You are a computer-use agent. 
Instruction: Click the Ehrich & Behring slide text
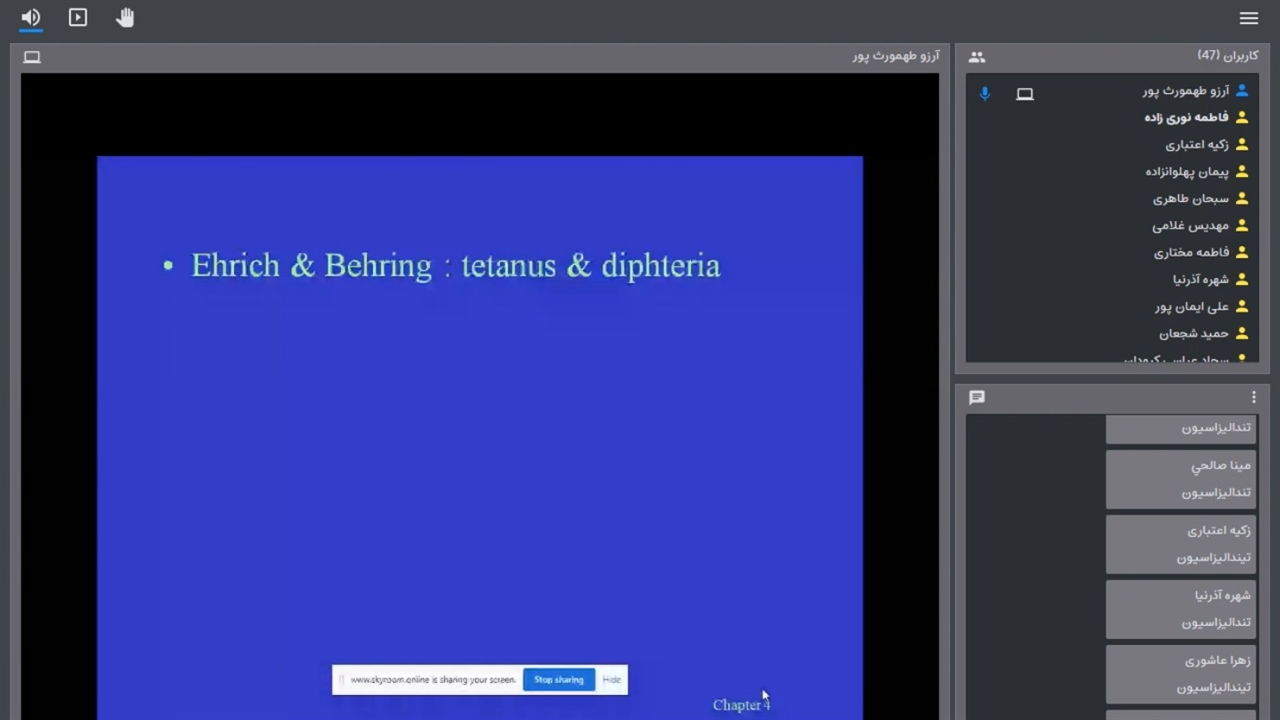point(455,266)
